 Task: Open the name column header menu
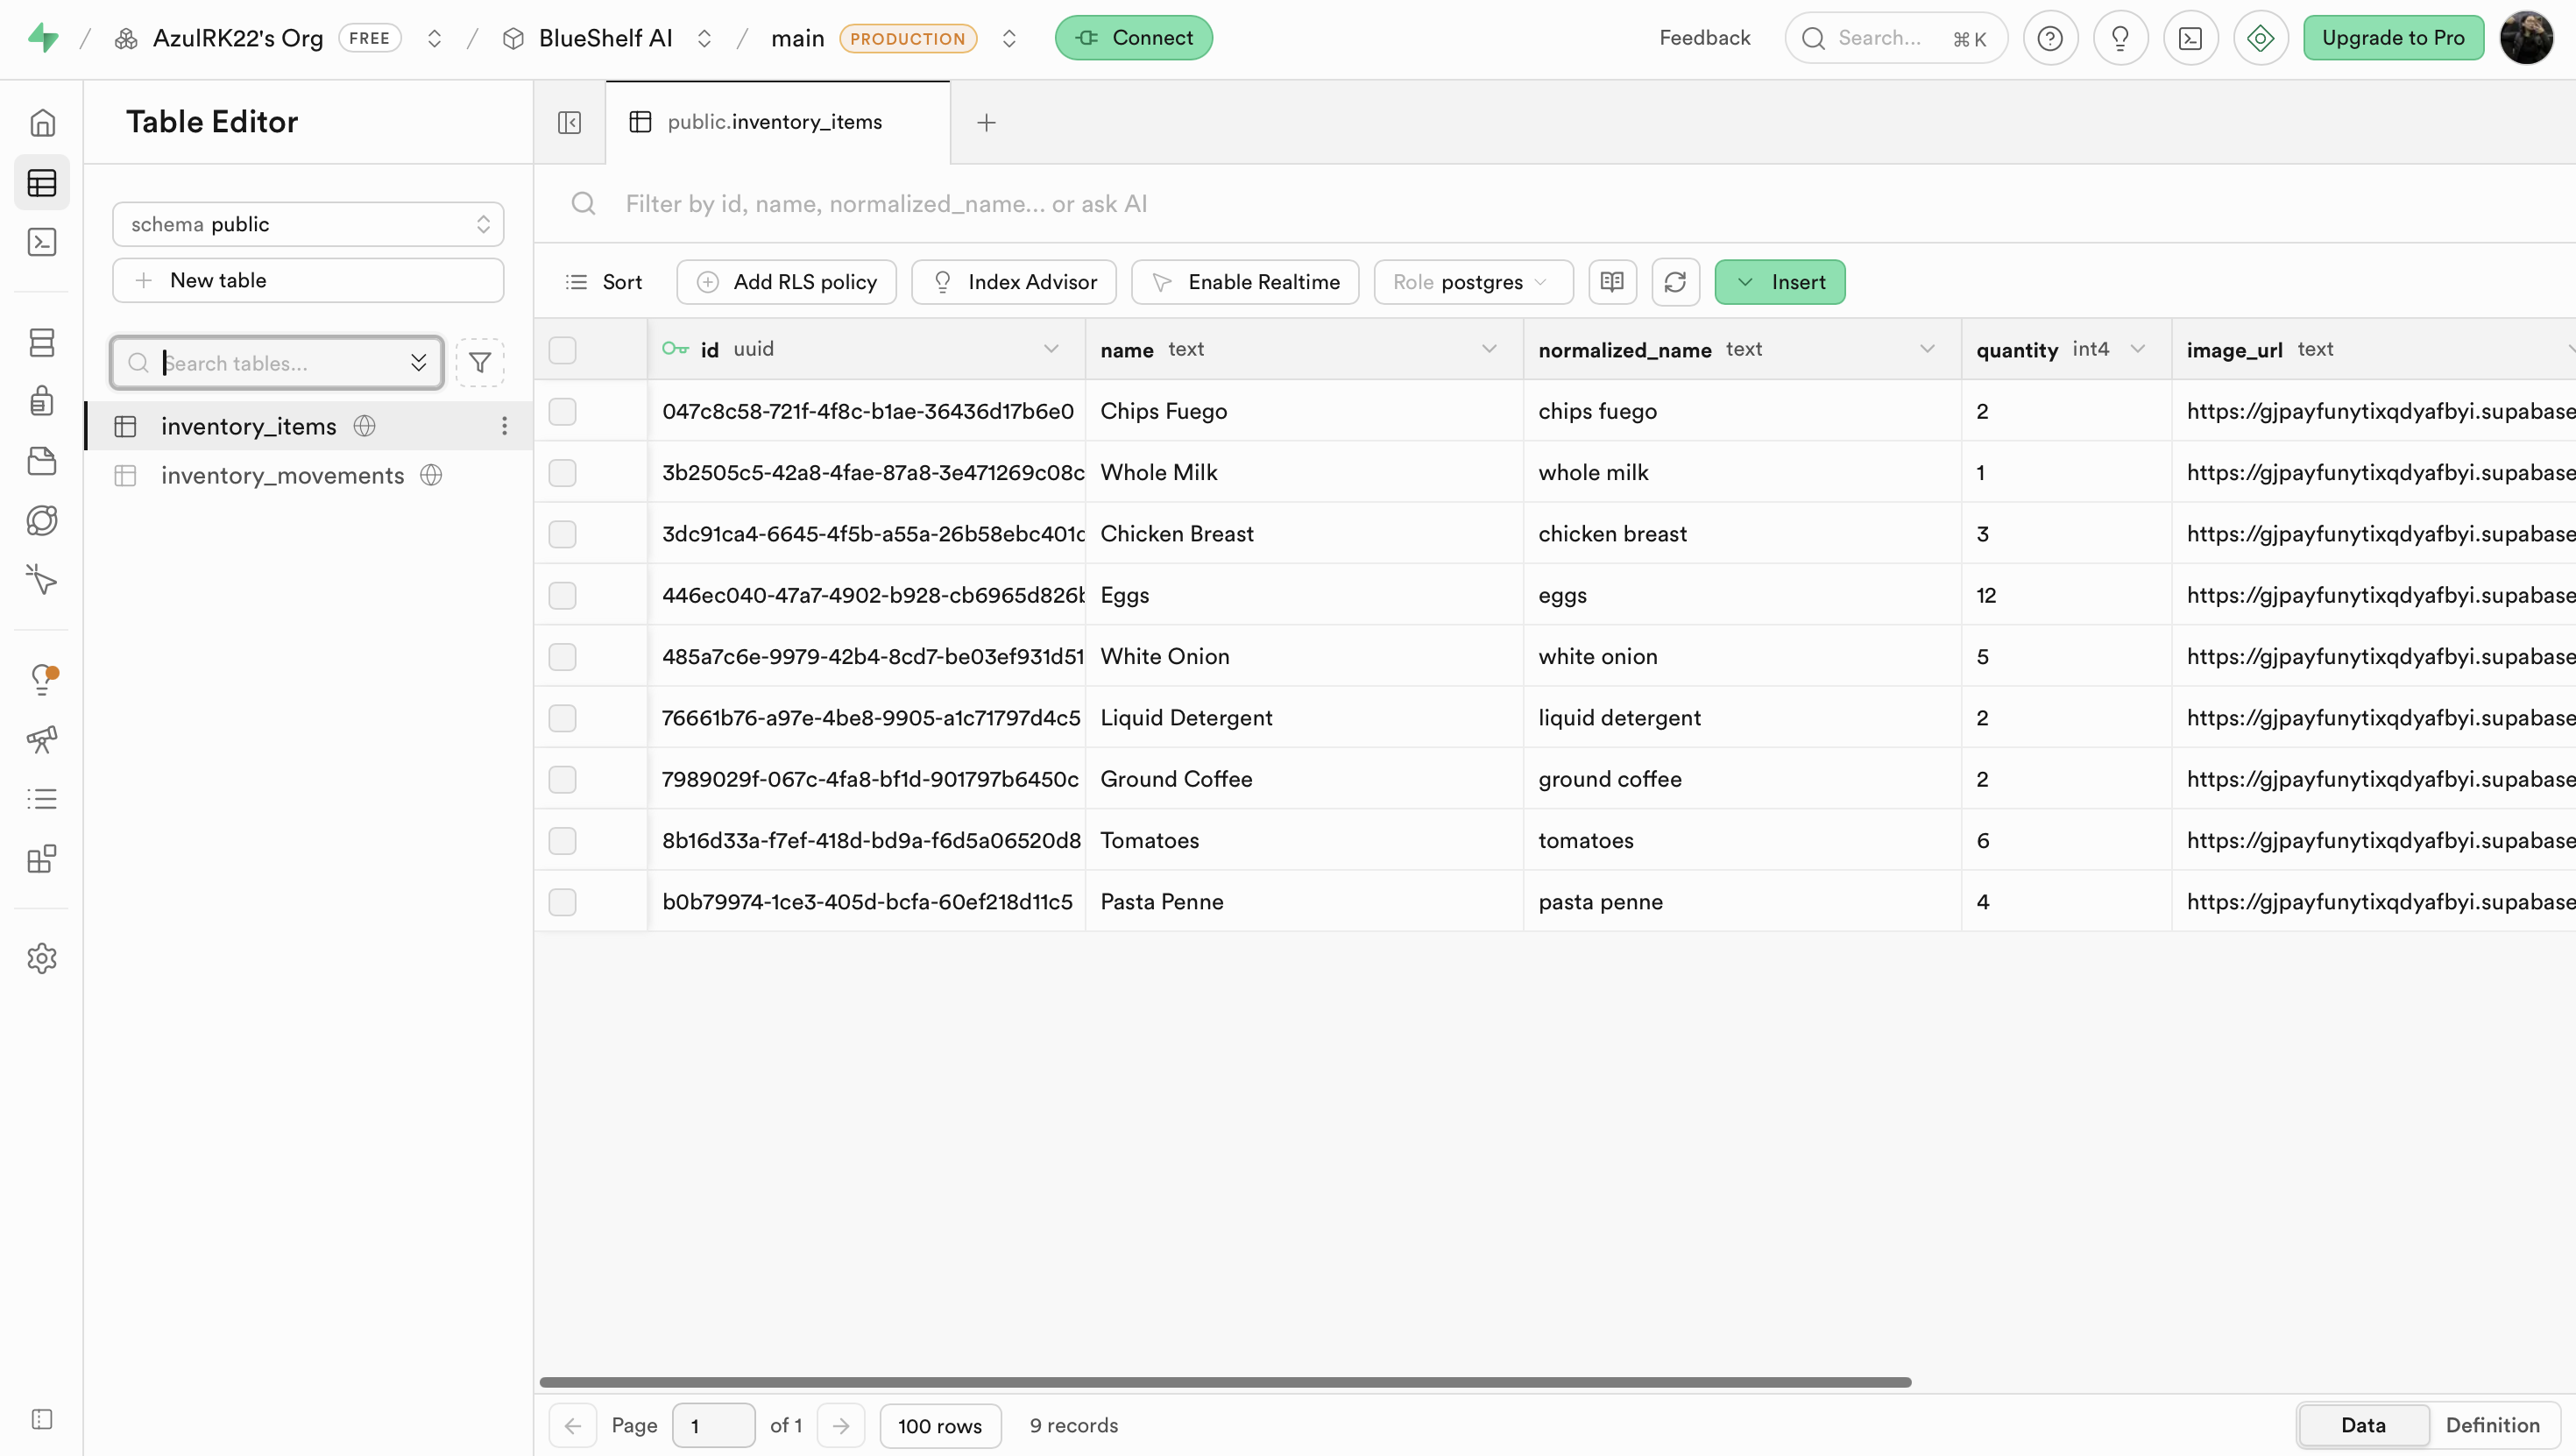pyautogui.click(x=1489, y=349)
